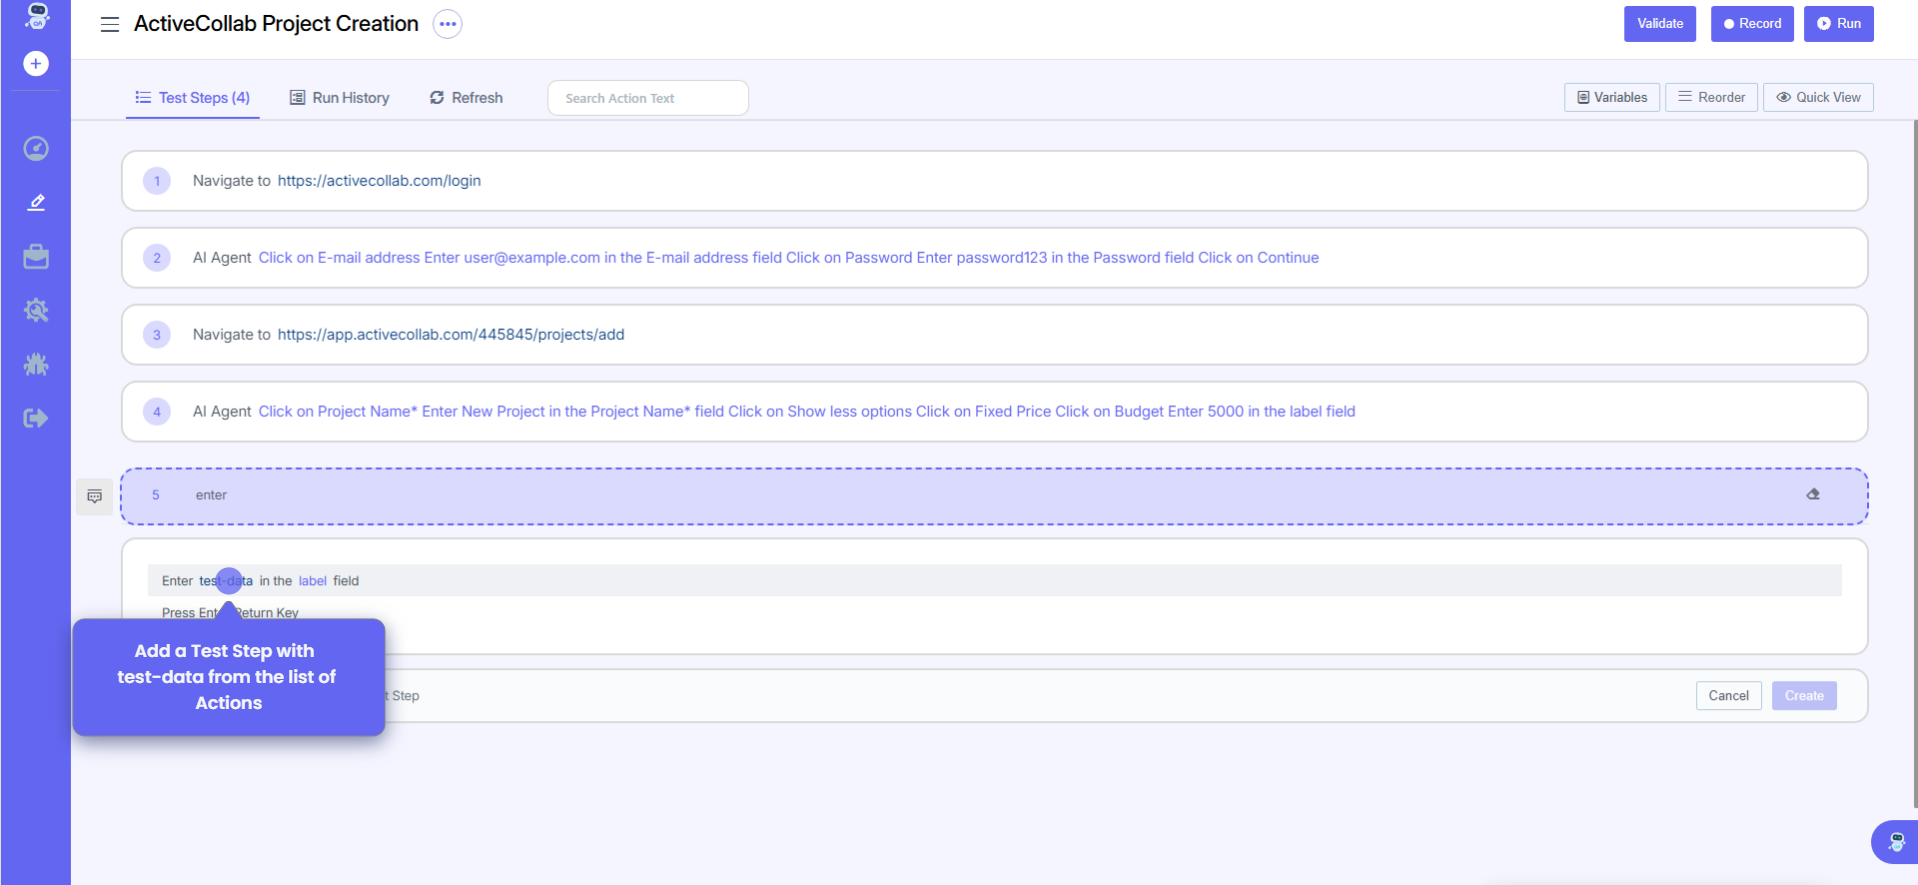
Task: Open the three-dot project options menu
Action: (x=447, y=24)
